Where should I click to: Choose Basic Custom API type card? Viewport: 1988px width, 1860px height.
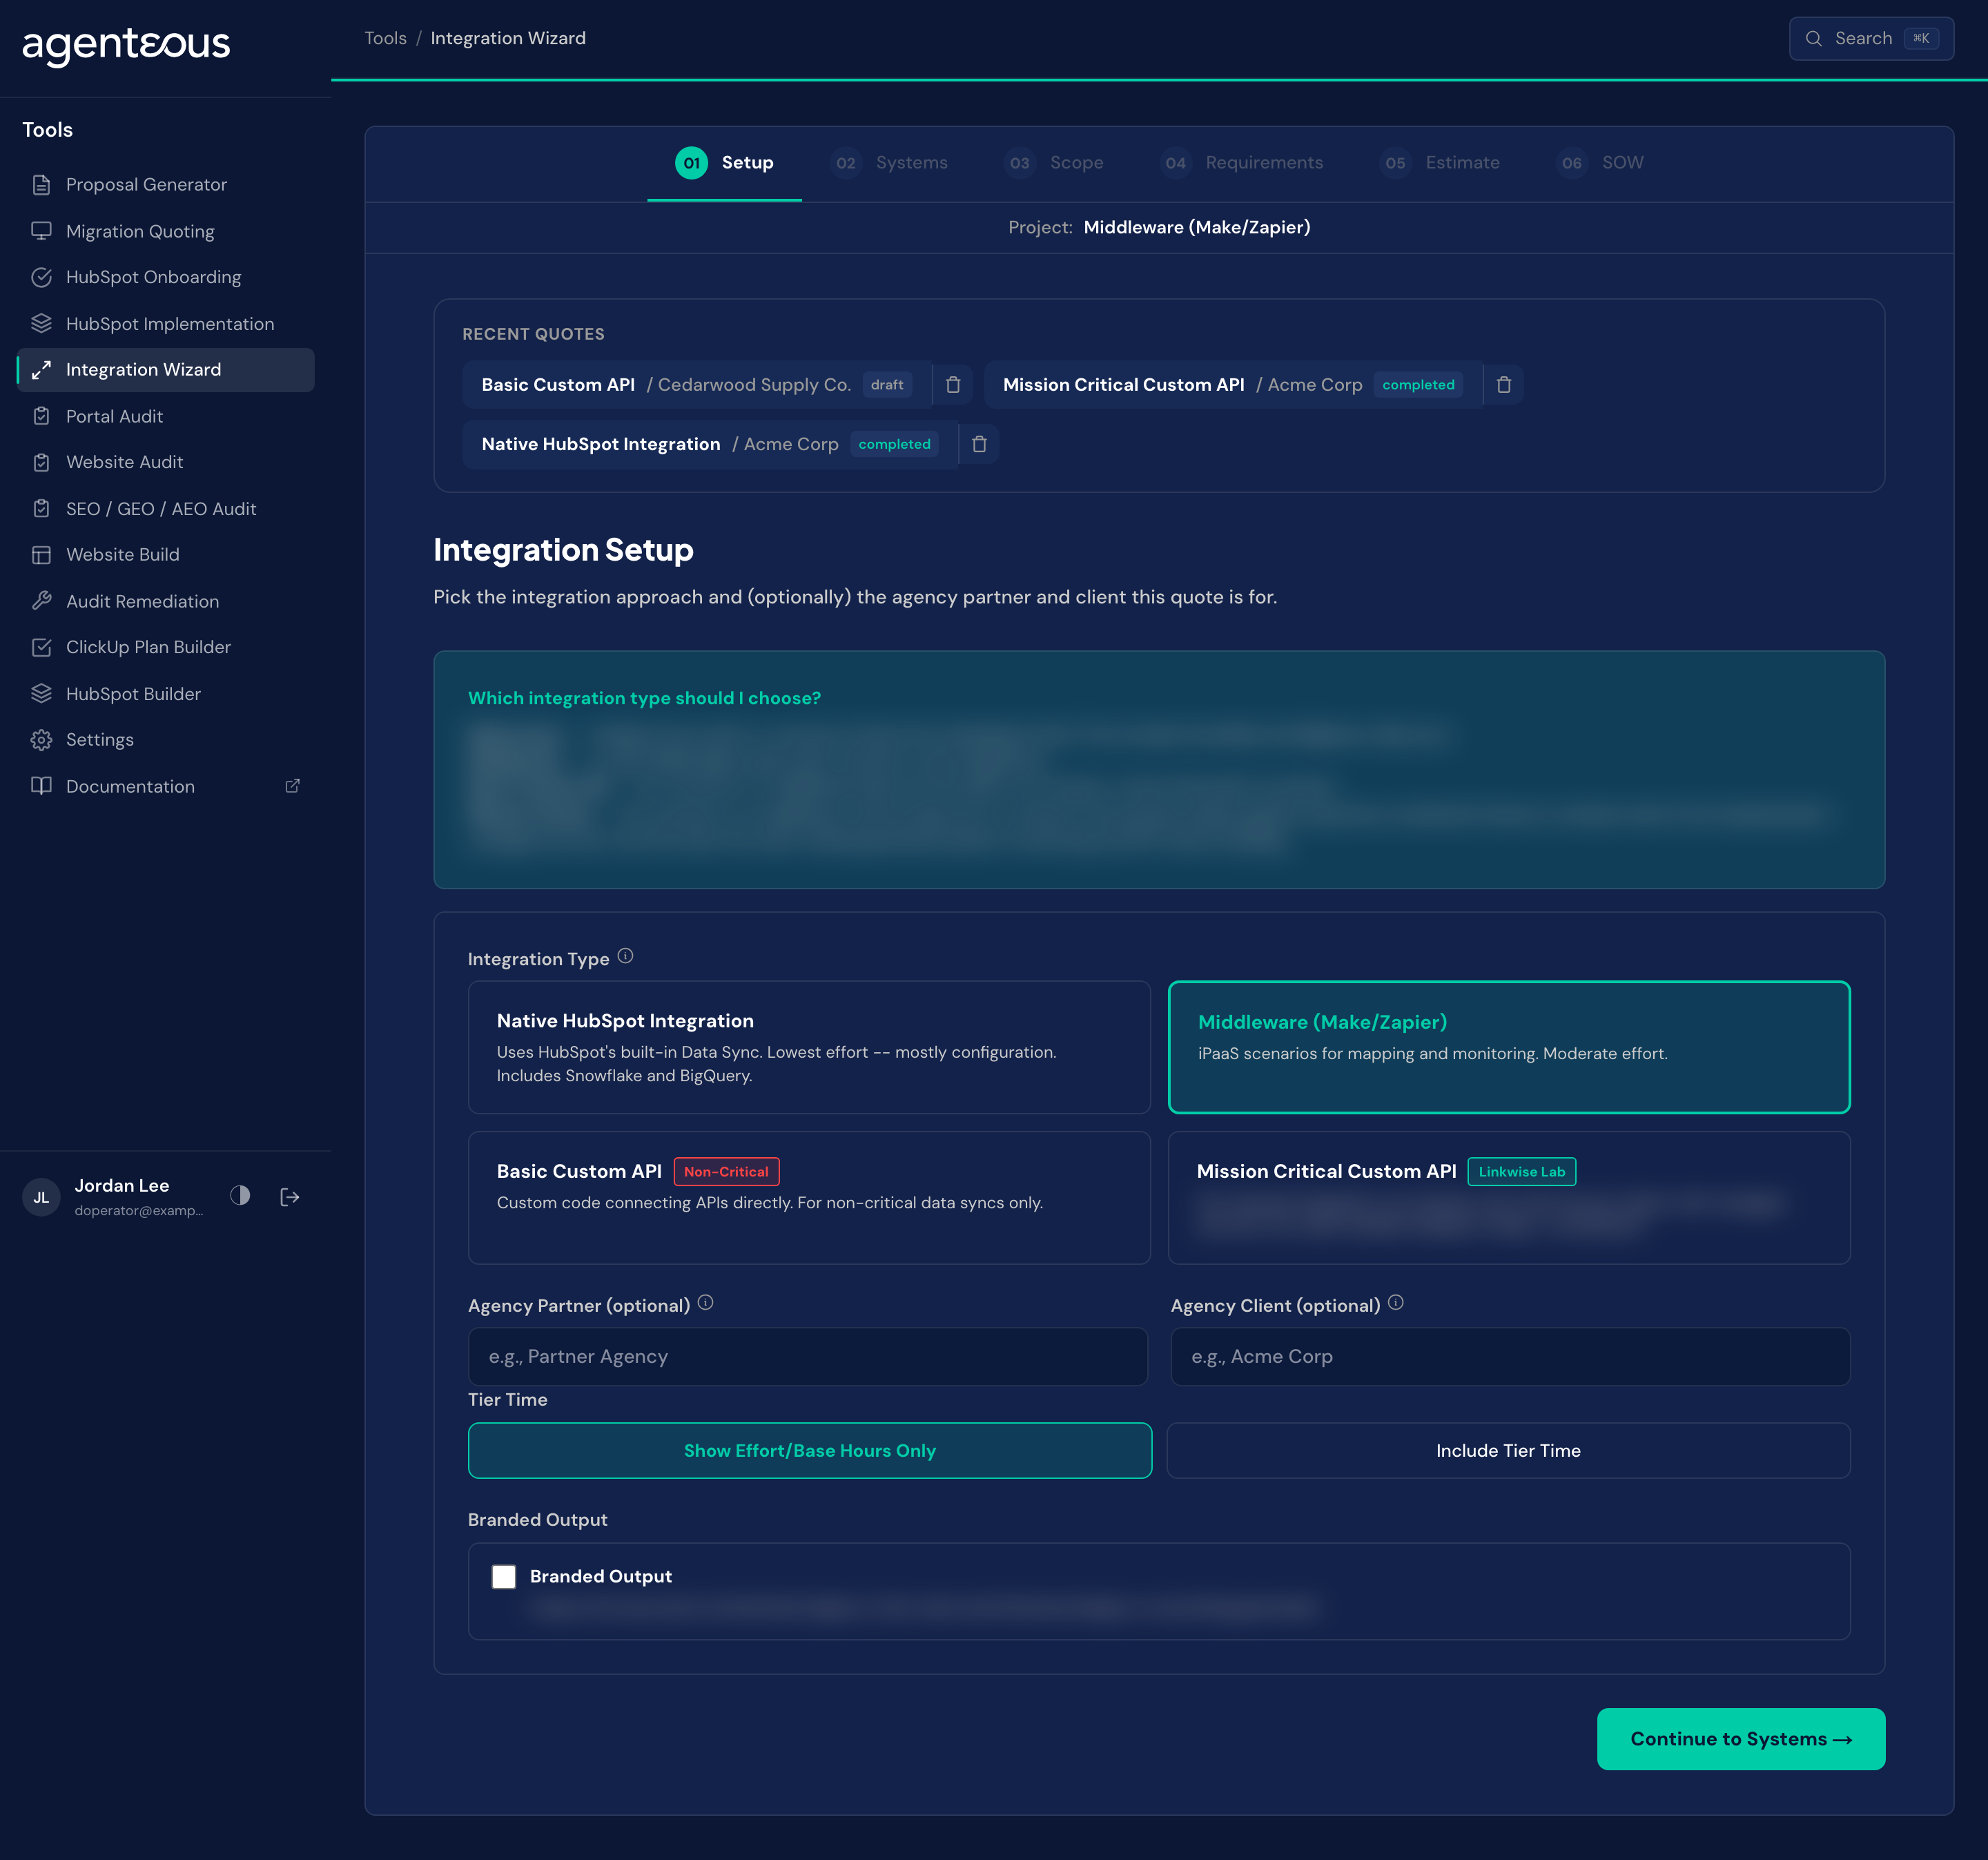pyautogui.click(x=809, y=1198)
